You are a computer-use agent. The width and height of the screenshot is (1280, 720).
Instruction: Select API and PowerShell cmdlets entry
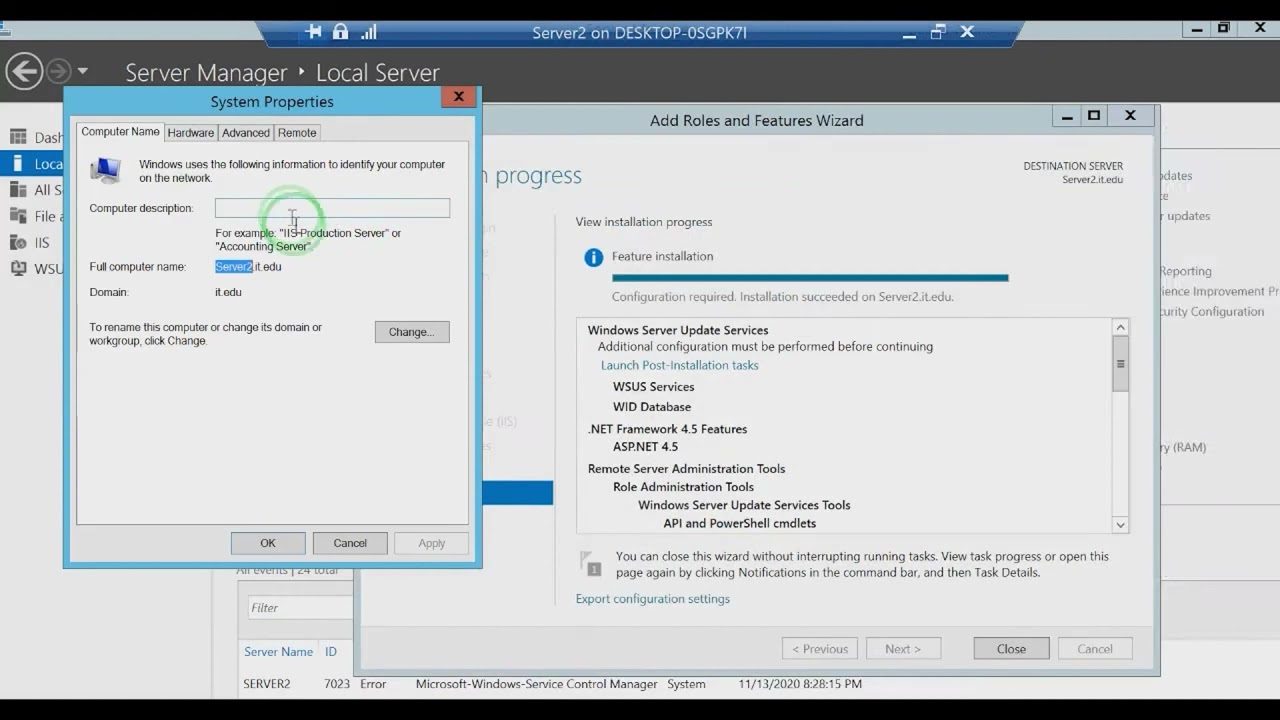click(x=739, y=523)
